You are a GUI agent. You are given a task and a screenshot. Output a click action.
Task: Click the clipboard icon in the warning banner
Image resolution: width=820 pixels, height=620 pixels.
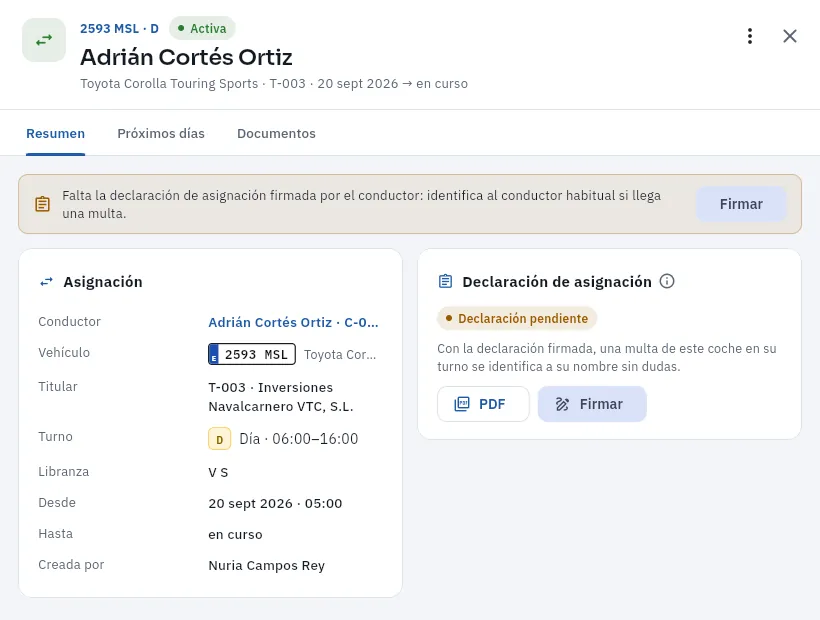[x=42, y=204]
